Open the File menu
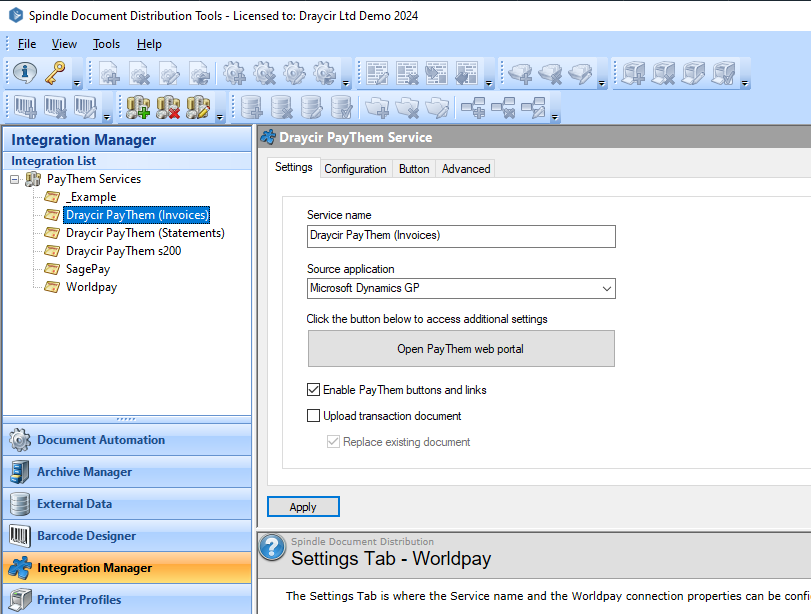This screenshot has height=614, width=811. pyautogui.click(x=27, y=44)
